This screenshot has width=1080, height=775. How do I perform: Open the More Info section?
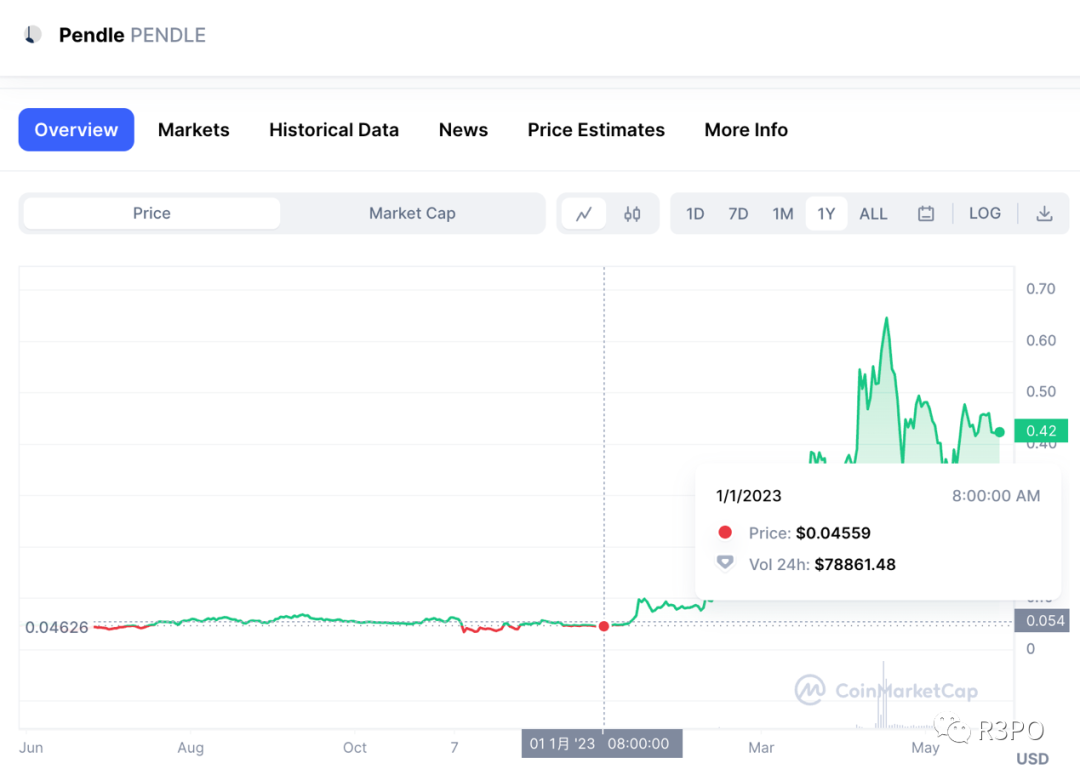pos(746,130)
